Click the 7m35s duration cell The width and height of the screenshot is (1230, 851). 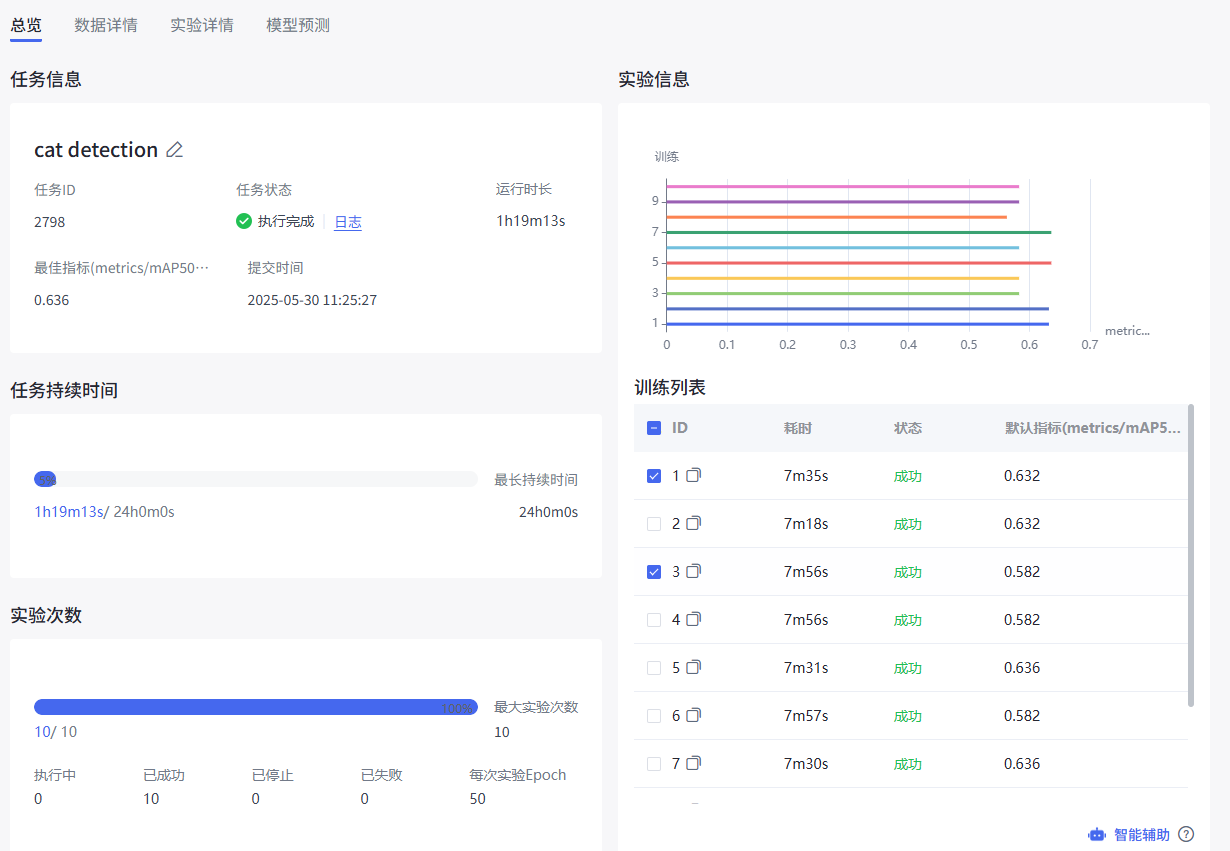click(806, 476)
